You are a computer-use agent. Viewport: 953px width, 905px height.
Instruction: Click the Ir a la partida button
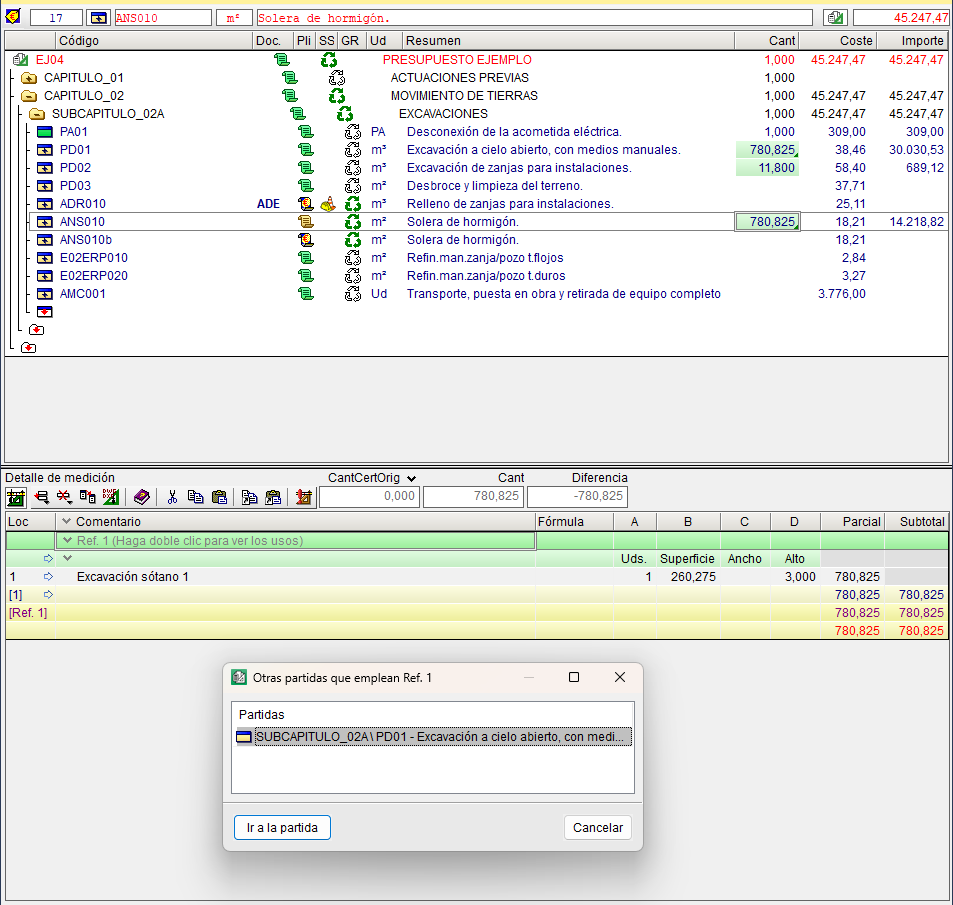click(x=282, y=827)
